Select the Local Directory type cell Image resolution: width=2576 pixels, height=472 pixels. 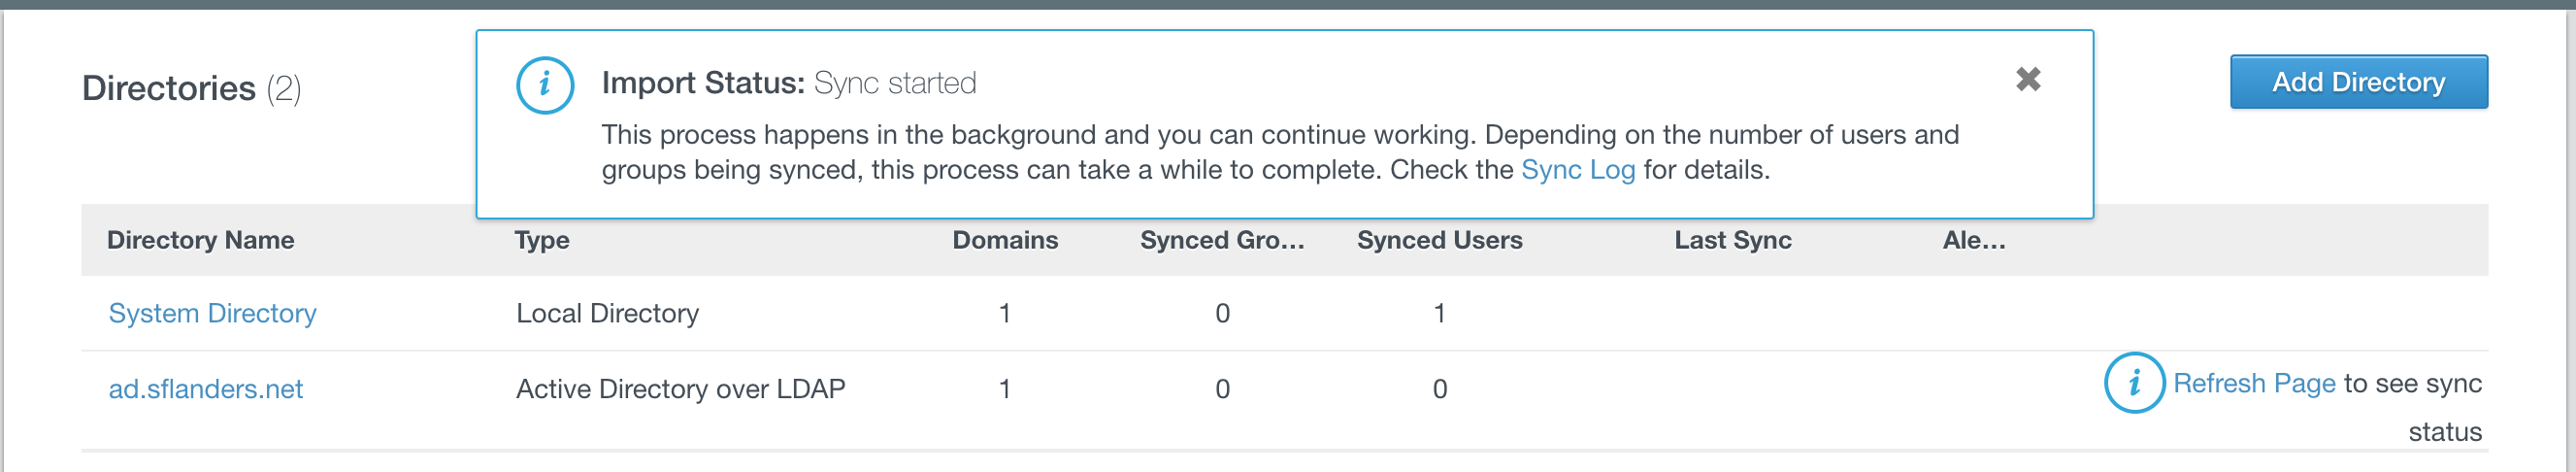[607, 314]
